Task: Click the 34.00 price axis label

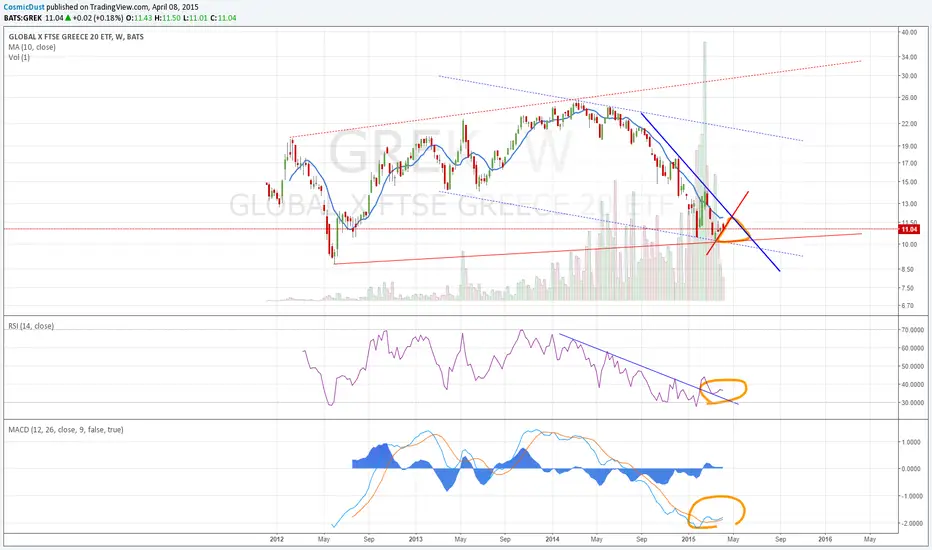Action: [x=909, y=57]
